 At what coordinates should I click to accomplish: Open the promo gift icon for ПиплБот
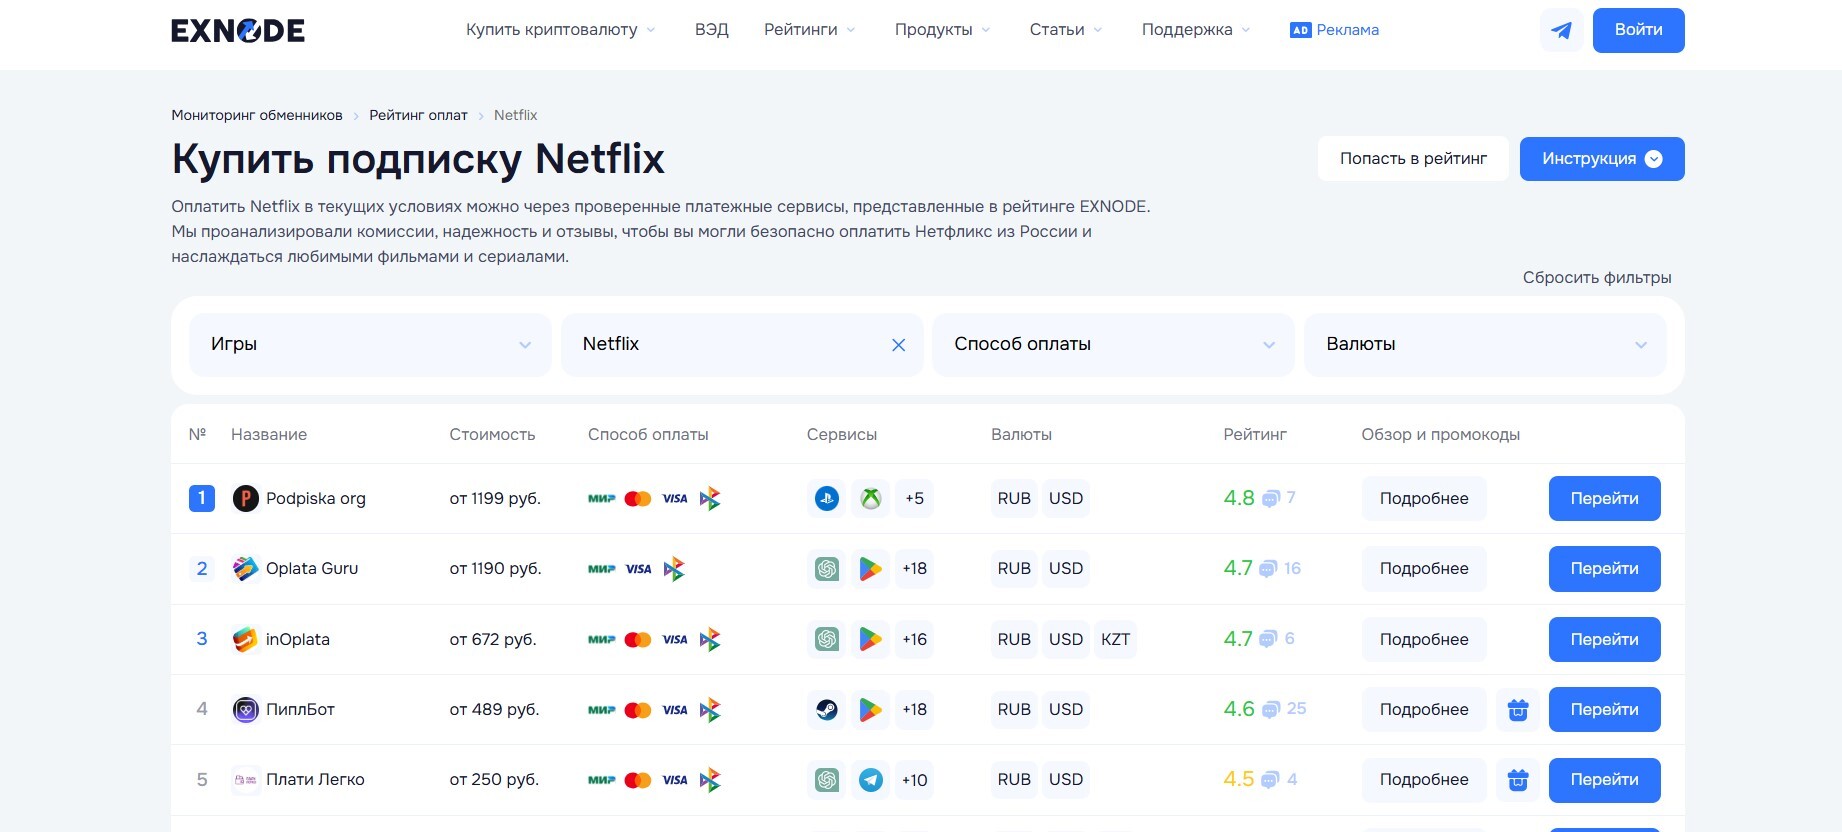pos(1518,710)
